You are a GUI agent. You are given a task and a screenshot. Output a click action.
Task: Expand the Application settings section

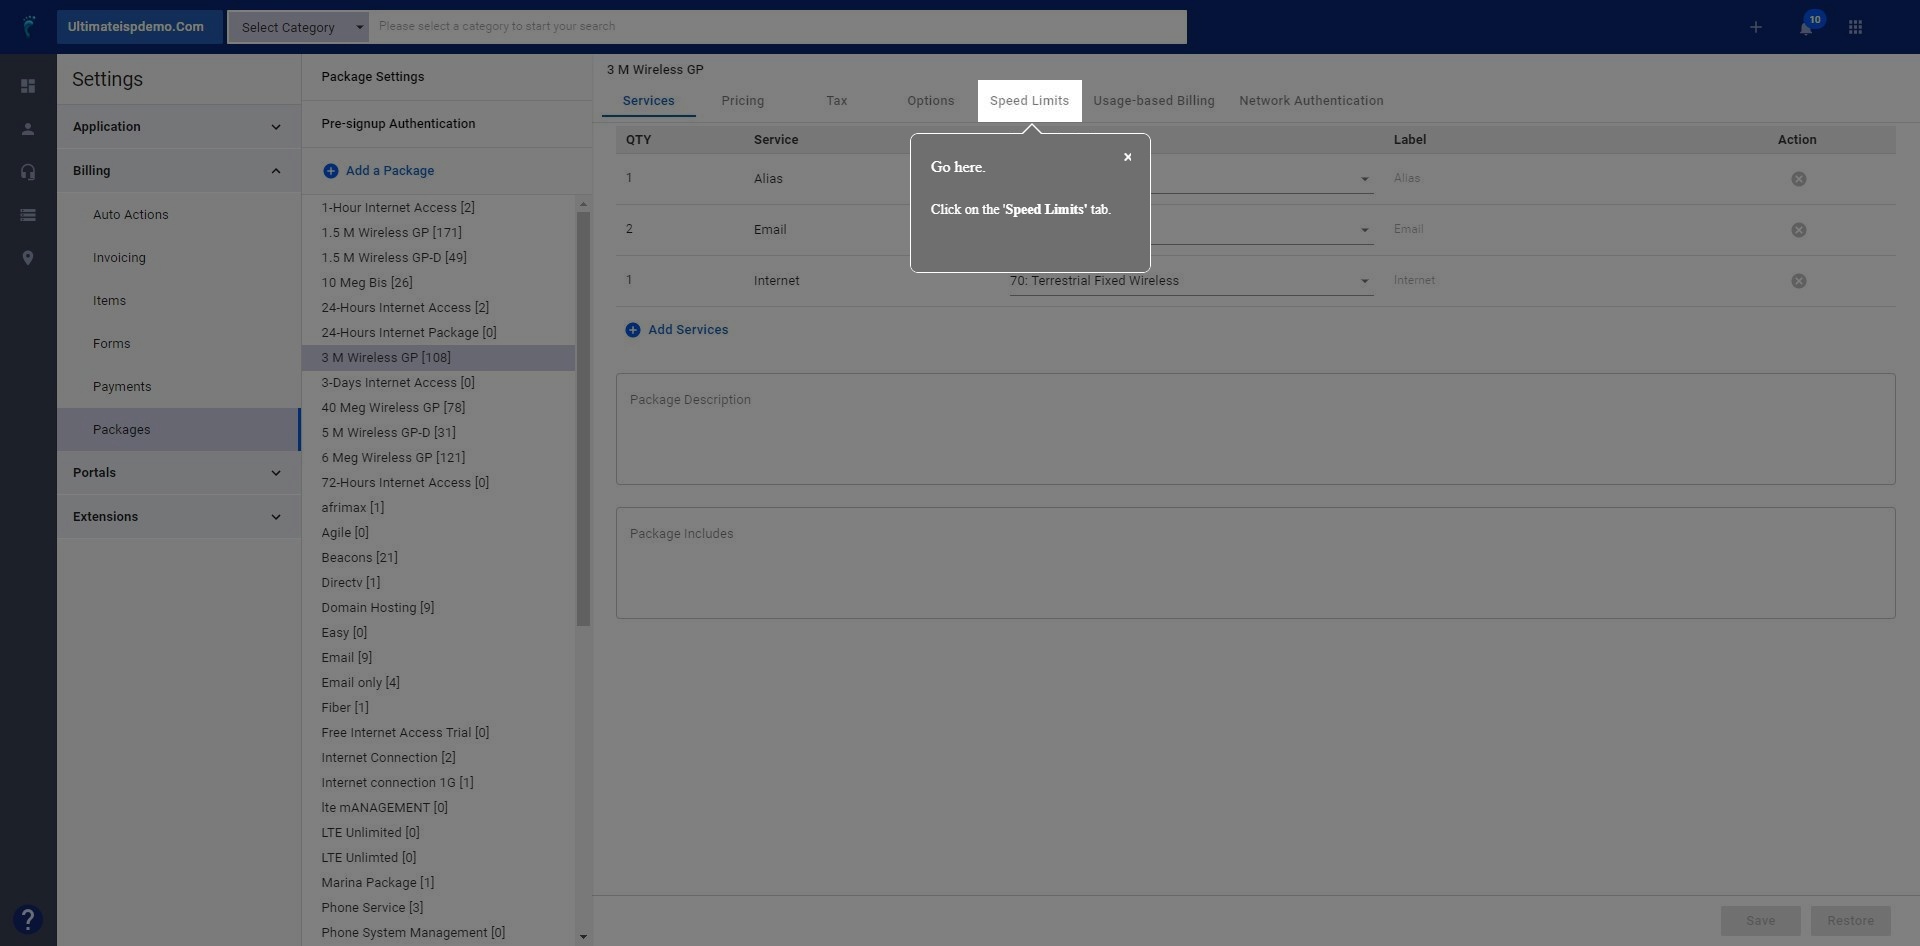[x=179, y=127]
